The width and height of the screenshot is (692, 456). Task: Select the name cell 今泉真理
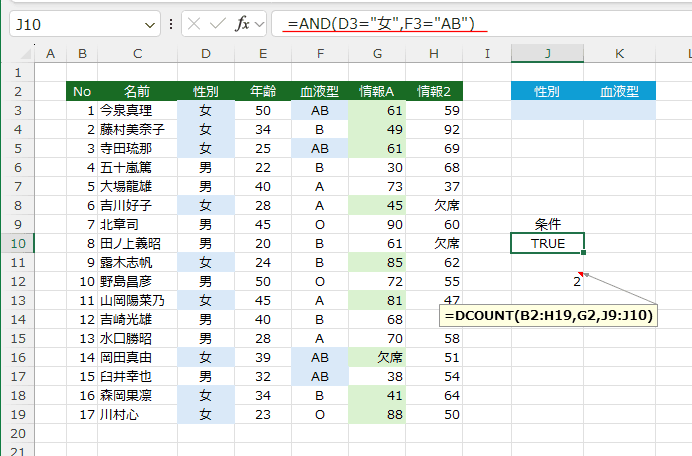coord(135,110)
